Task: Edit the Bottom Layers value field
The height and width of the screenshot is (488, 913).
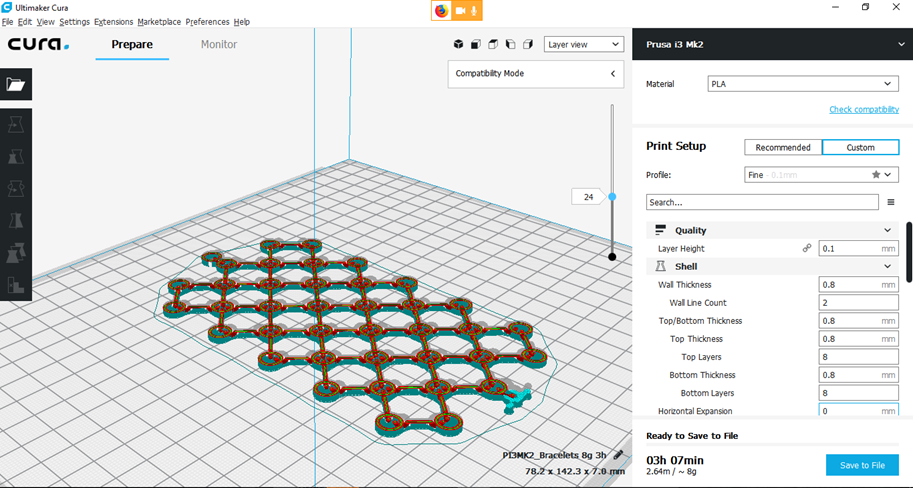Action: [x=858, y=393]
